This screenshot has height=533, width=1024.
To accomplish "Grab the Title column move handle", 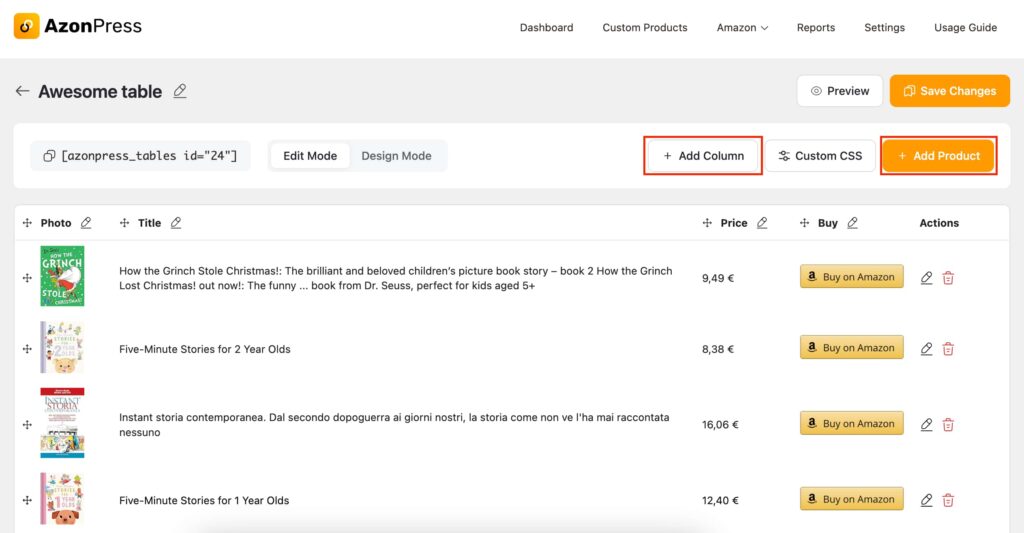I will tap(124, 223).
